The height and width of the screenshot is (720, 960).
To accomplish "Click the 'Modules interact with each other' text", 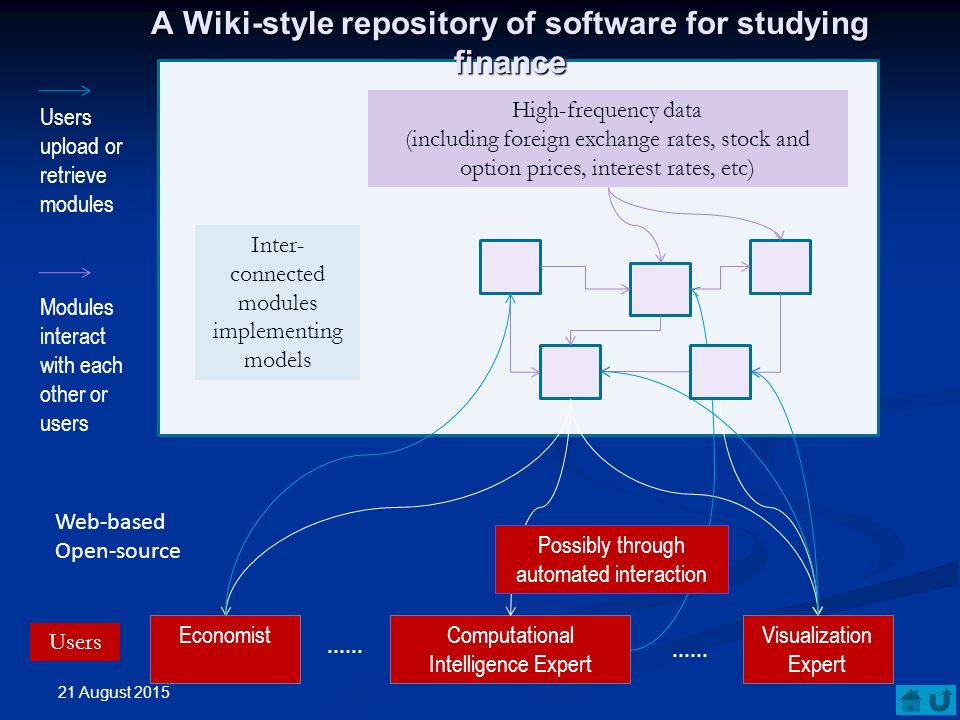I will (80, 365).
